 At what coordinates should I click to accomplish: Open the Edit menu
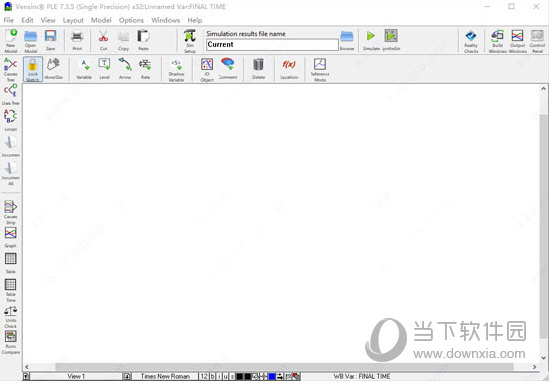(x=27, y=20)
